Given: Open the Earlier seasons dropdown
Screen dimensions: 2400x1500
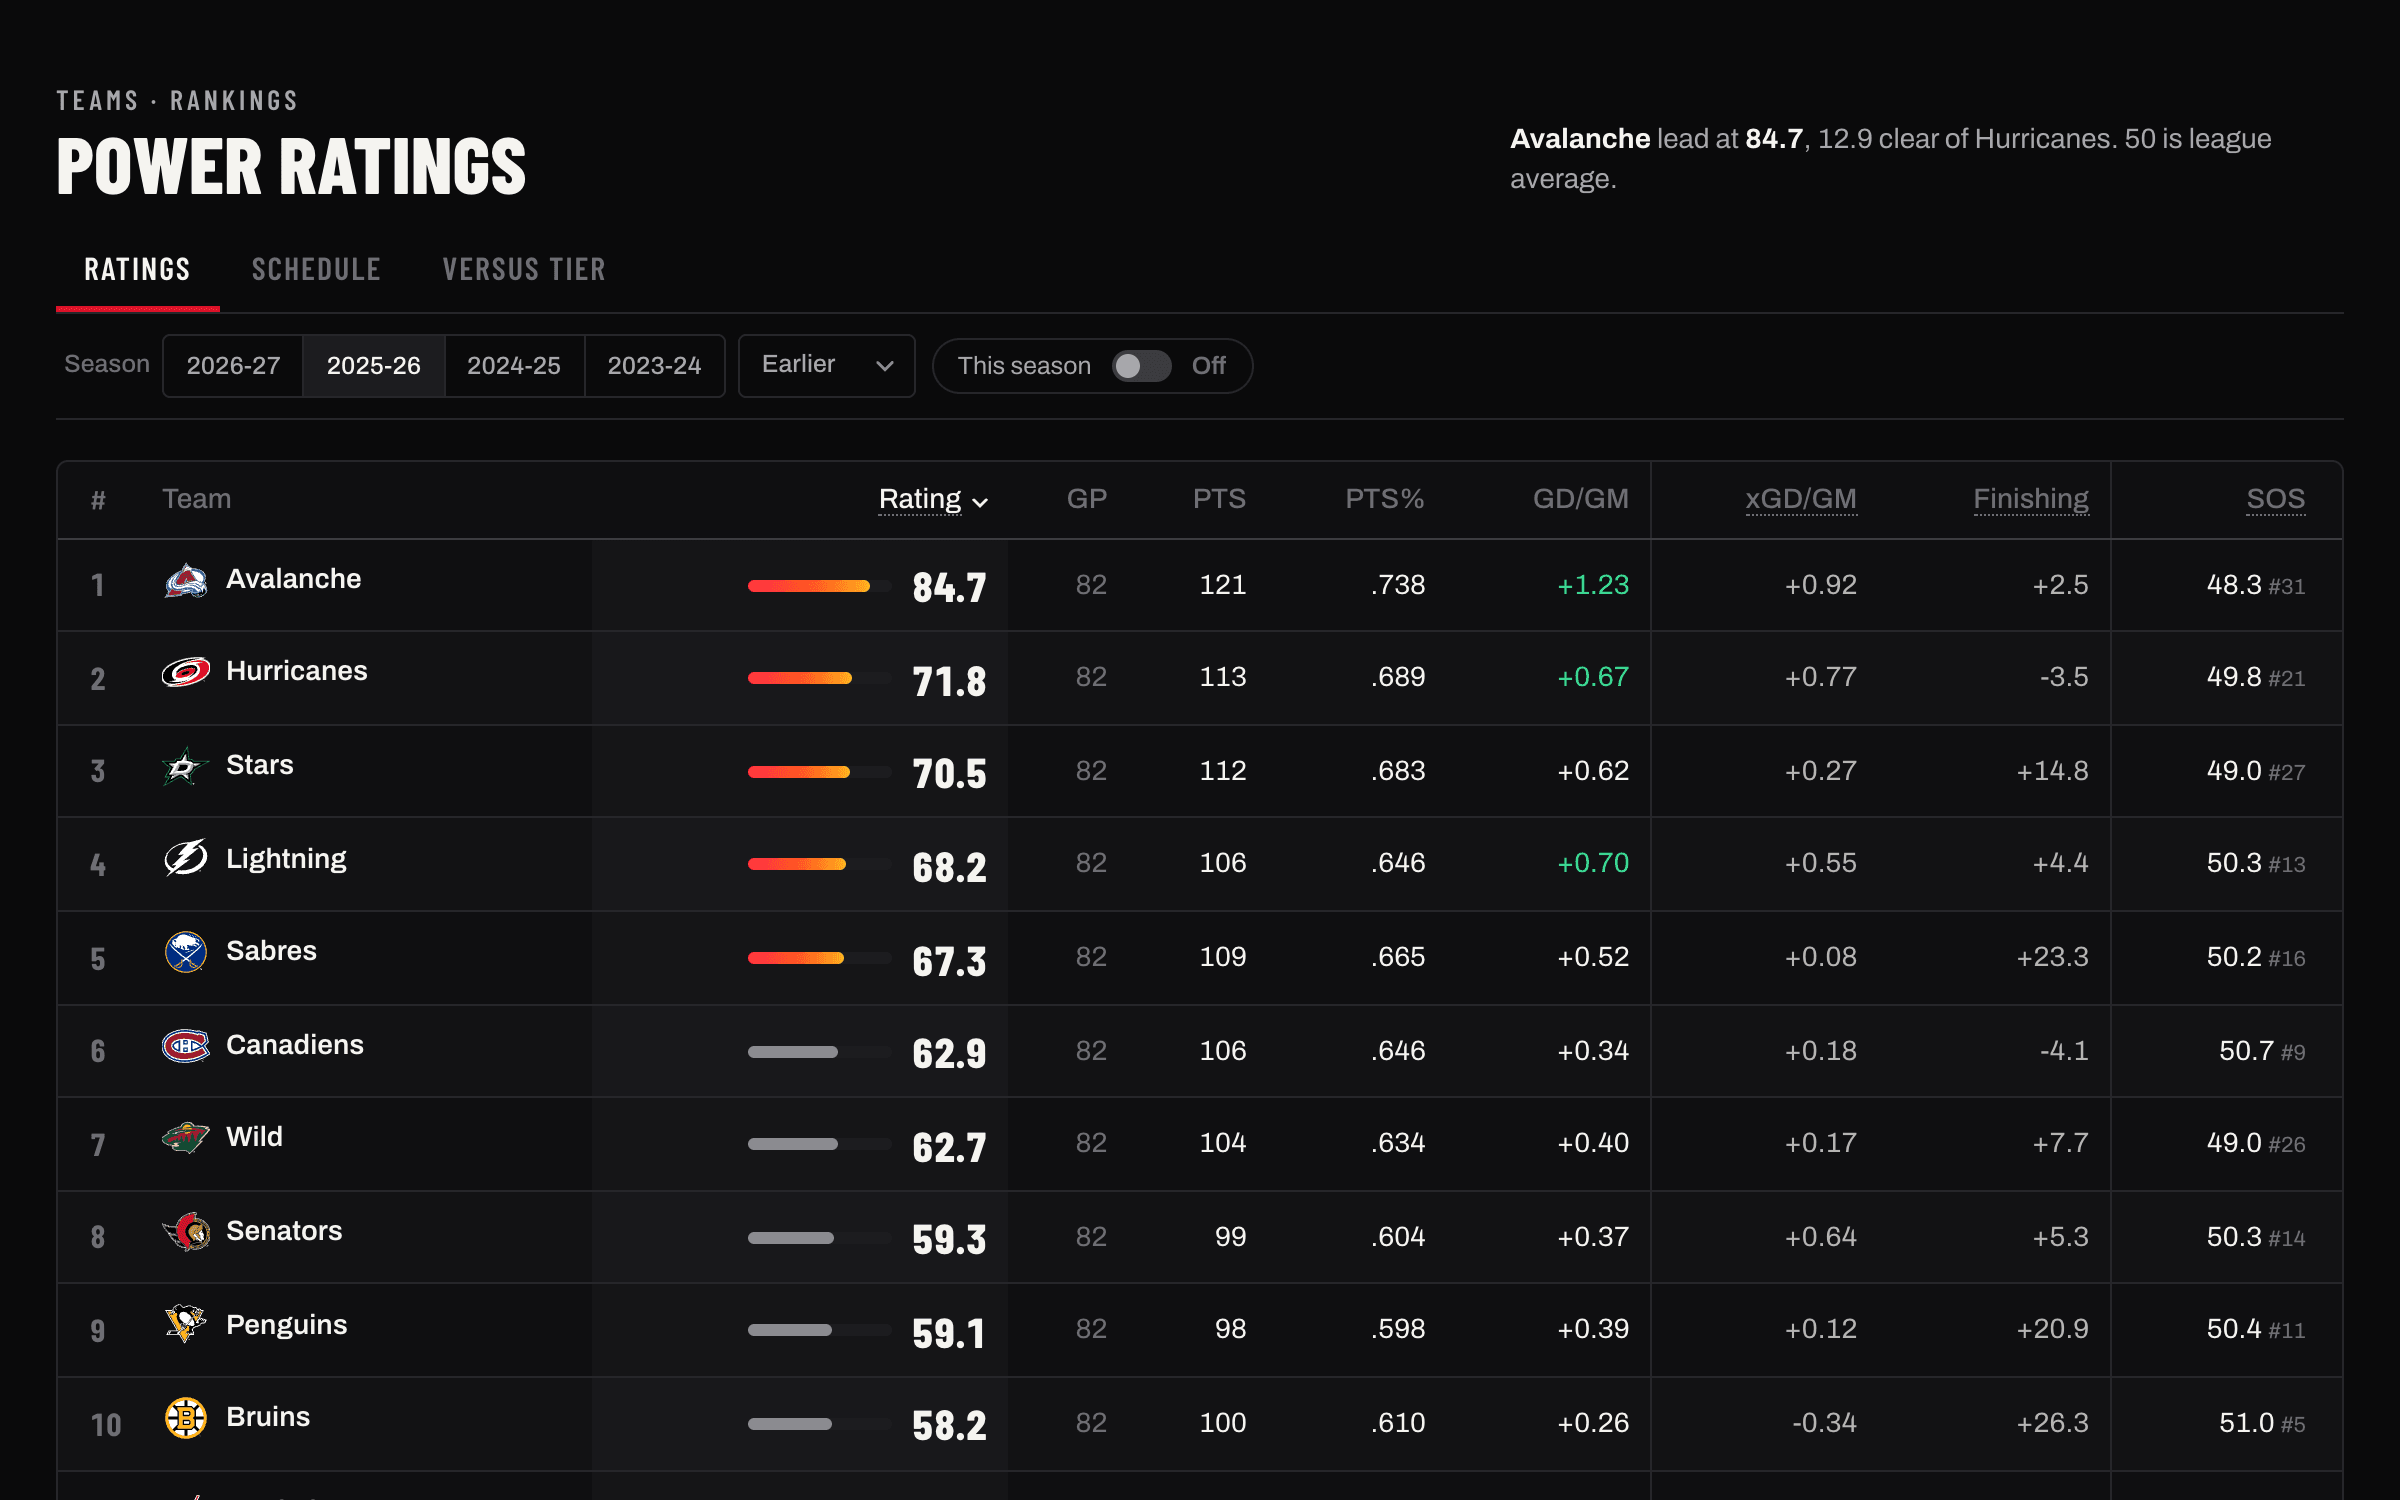Looking at the screenshot, I should pyautogui.click(x=827, y=366).
